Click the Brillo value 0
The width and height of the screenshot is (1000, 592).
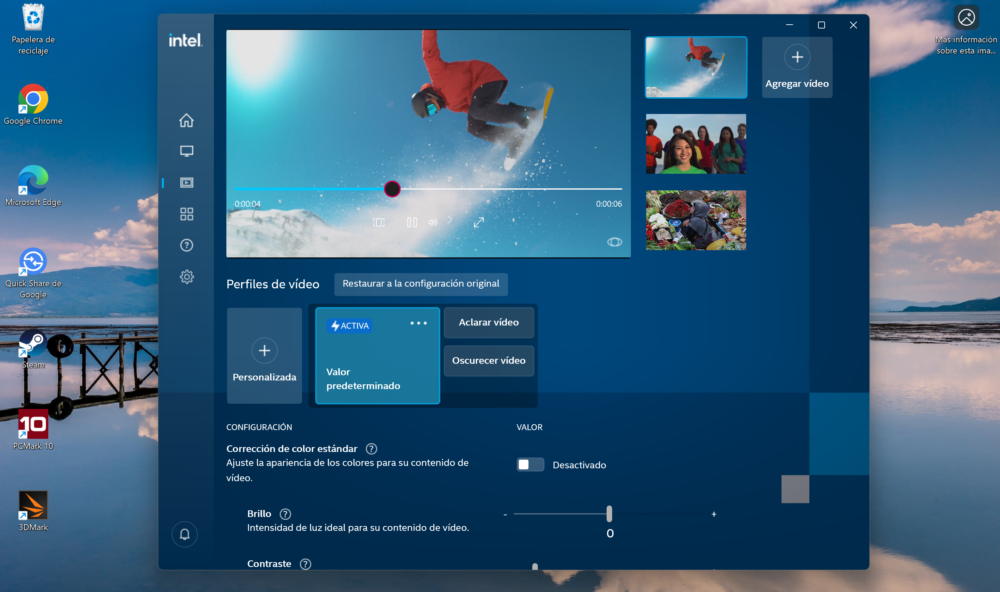(x=610, y=533)
